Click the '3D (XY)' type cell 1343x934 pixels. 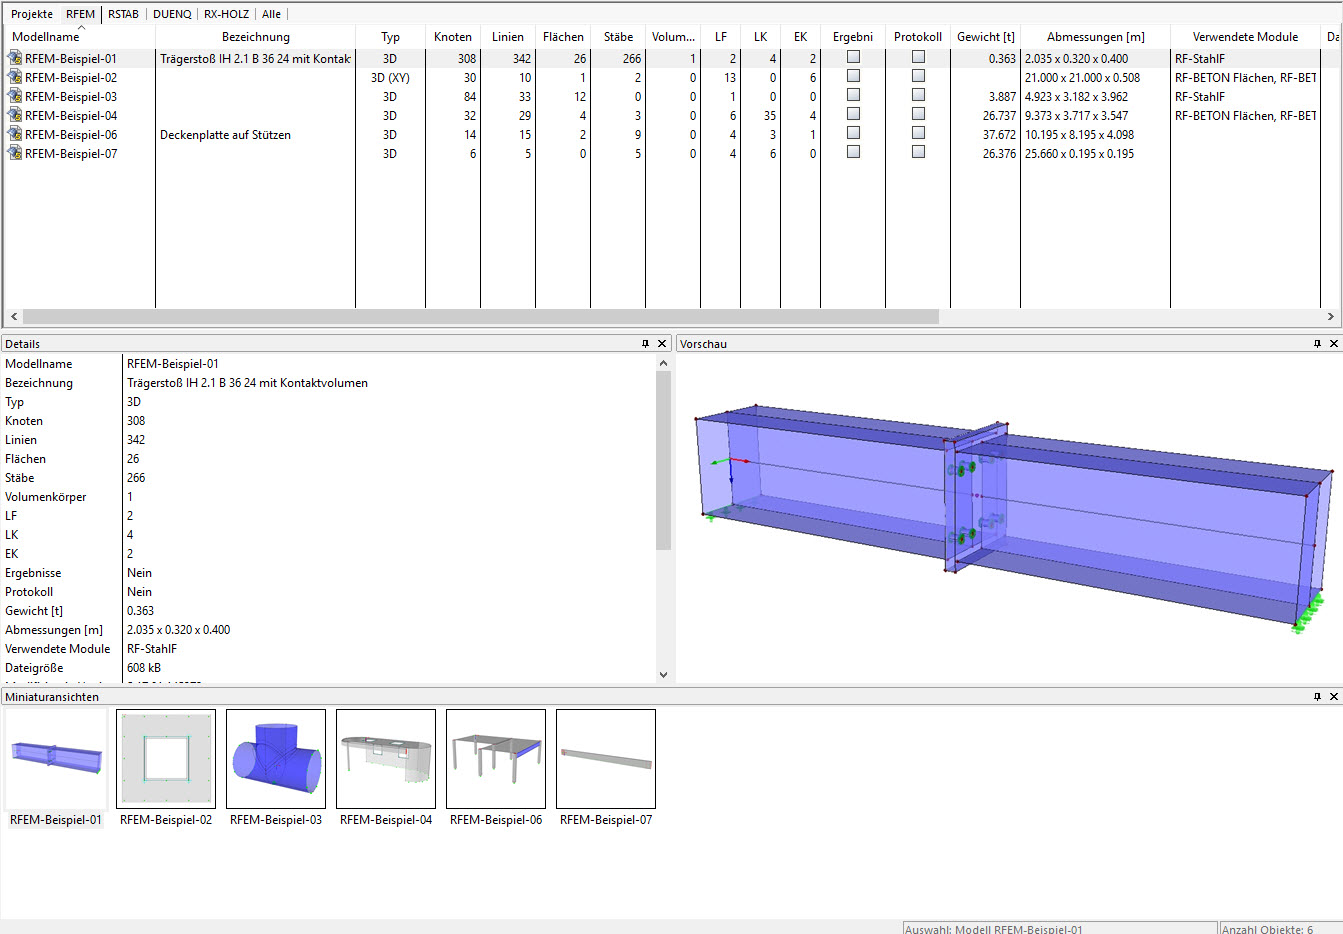pos(390,77)
